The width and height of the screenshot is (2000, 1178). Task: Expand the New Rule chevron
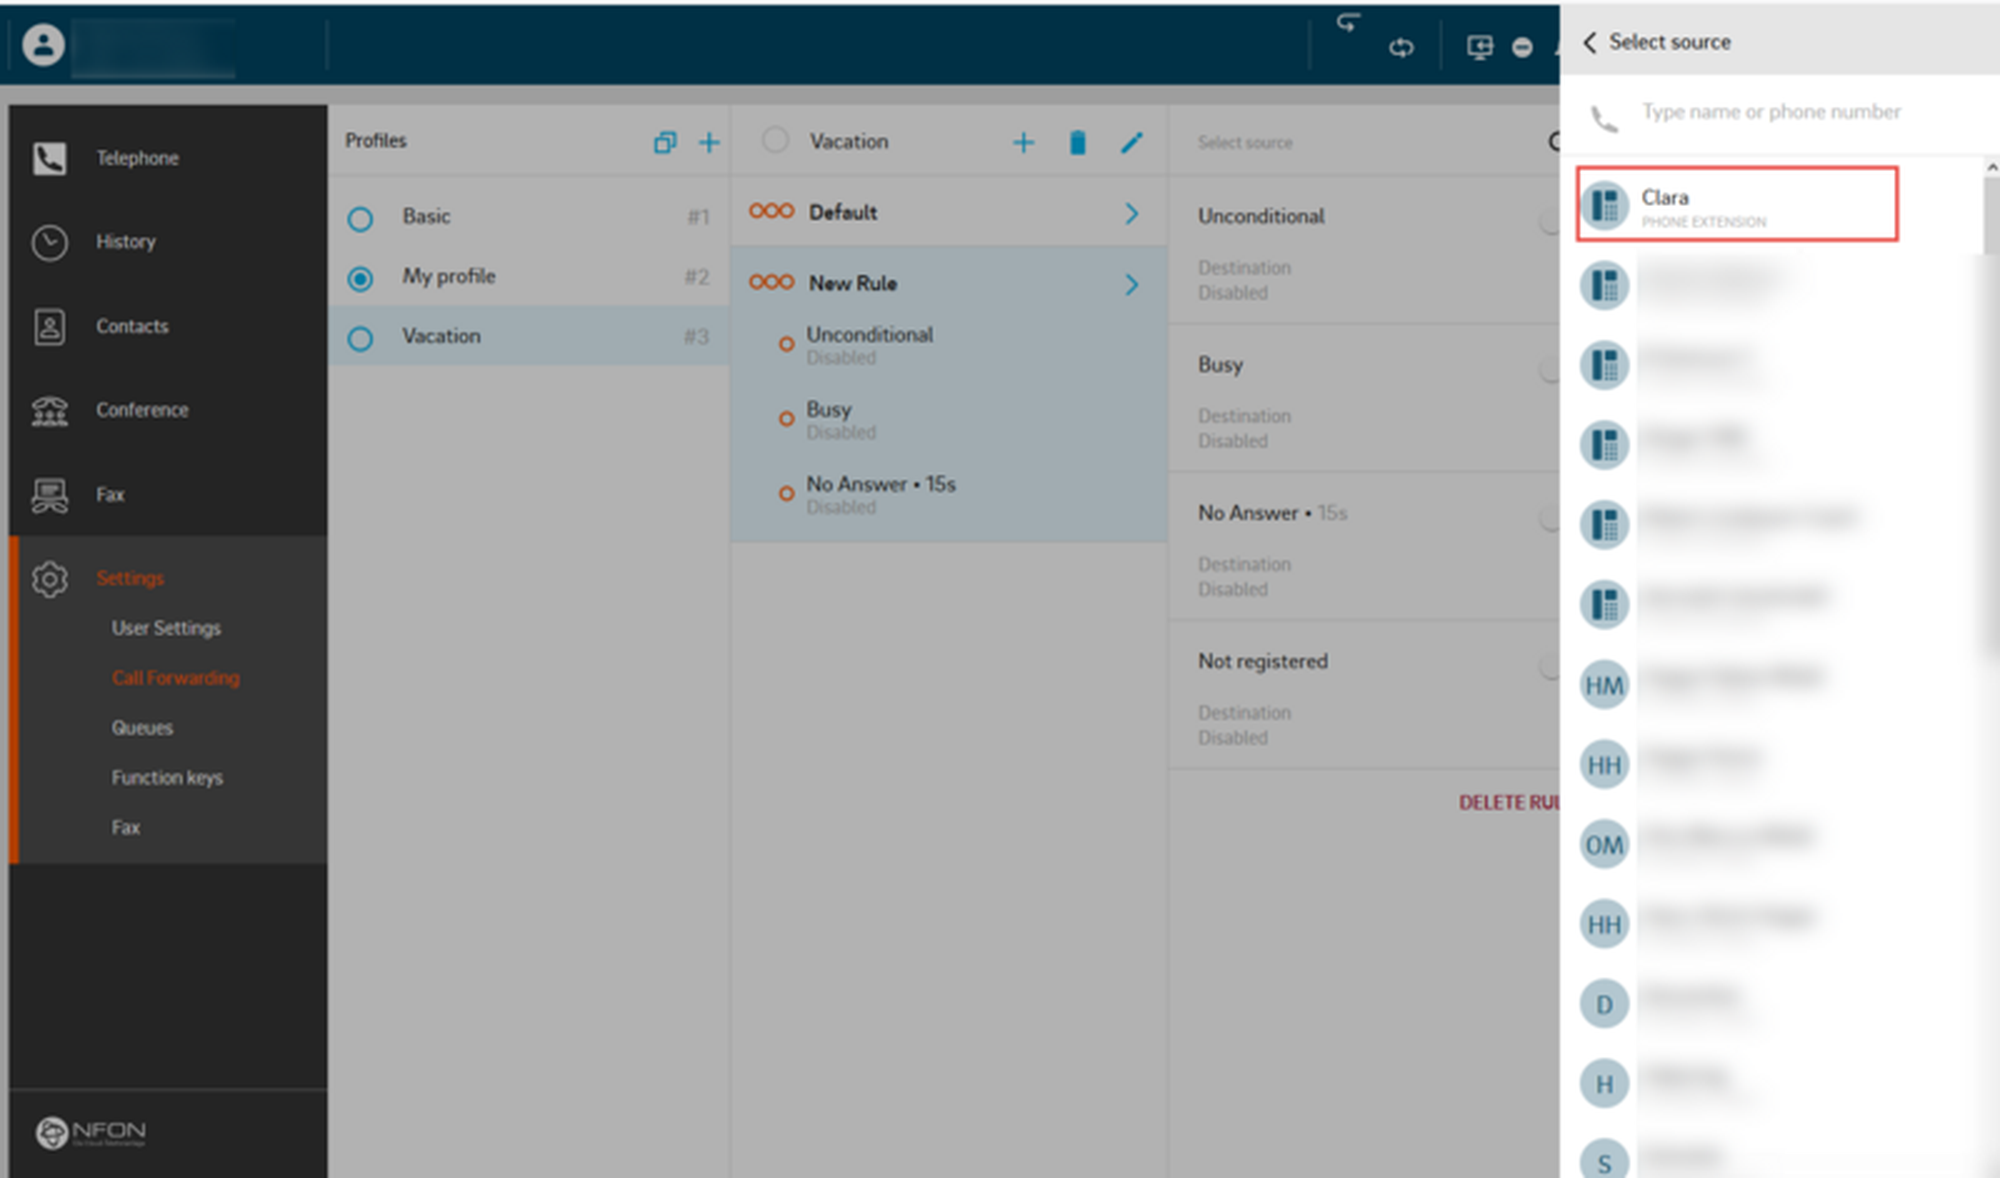pyautogui.click(x=1131, y=284)
